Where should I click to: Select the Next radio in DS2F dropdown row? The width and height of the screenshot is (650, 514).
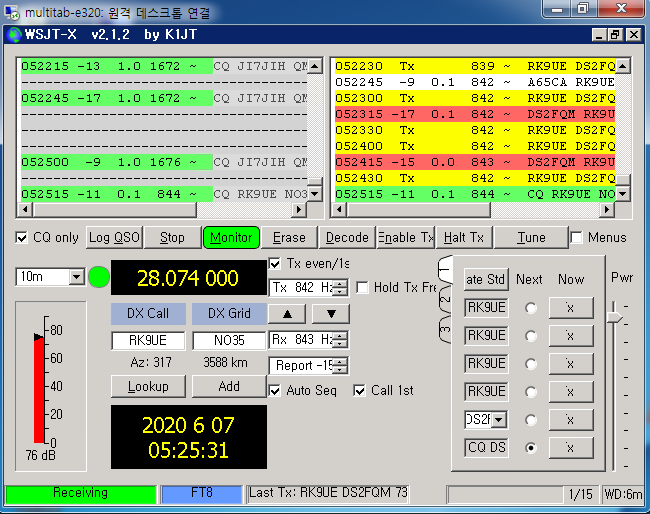[531, 420]
